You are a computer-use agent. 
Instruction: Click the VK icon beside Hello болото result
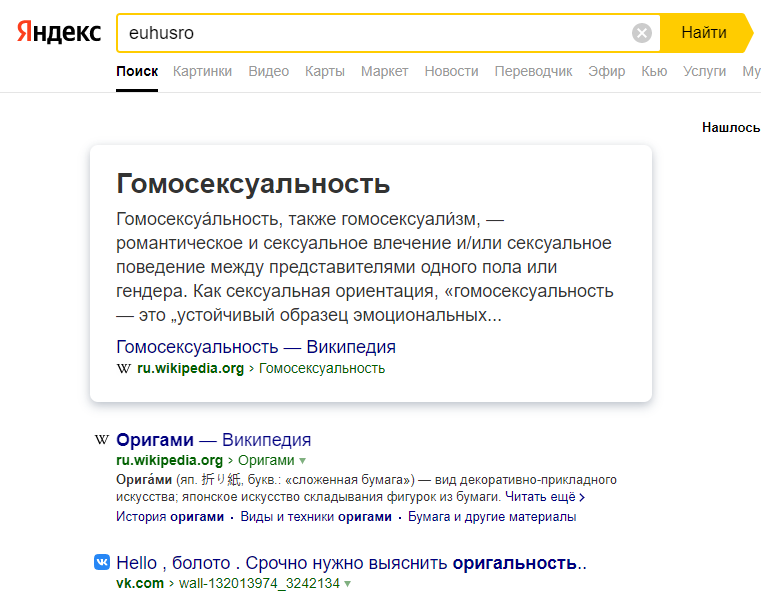click(x=102, y=562)
